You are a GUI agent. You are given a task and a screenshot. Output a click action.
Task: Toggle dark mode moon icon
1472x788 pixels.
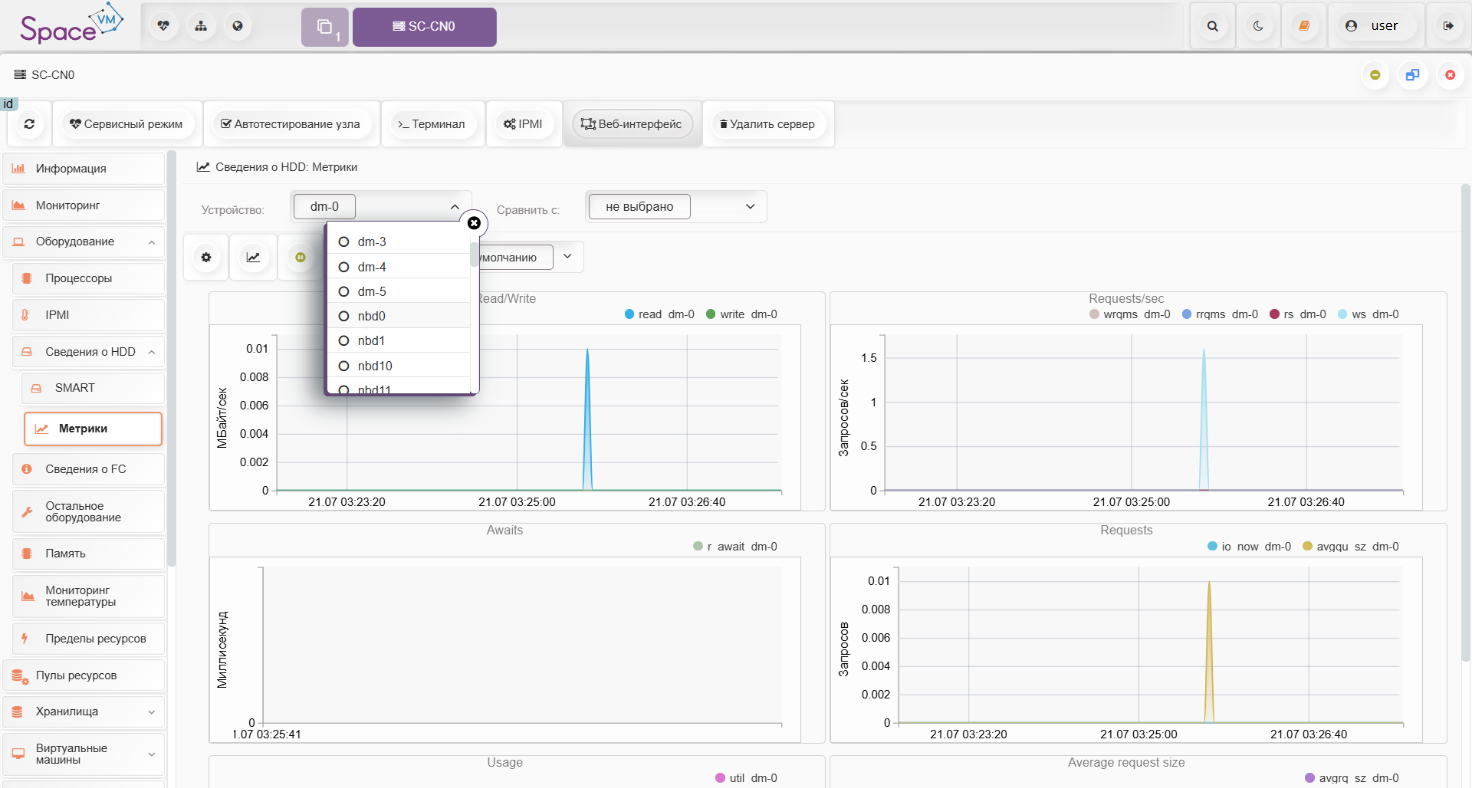(1258, 27)
